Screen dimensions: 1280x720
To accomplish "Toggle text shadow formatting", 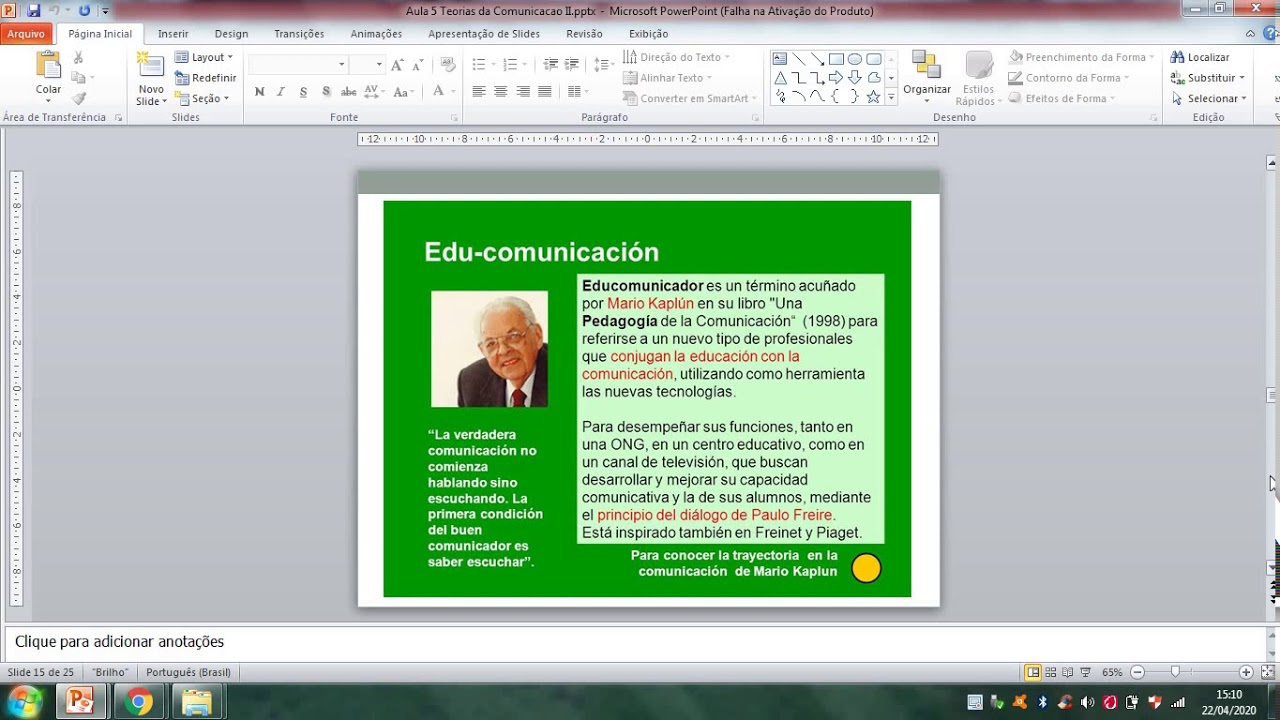I will click(x=326, y=92).
